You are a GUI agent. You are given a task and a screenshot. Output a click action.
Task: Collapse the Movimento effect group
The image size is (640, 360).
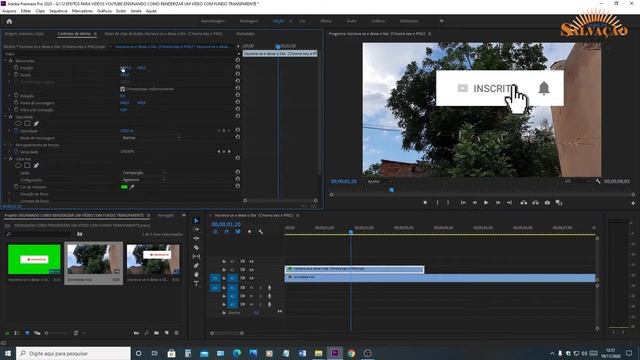[x=5, y=61]
